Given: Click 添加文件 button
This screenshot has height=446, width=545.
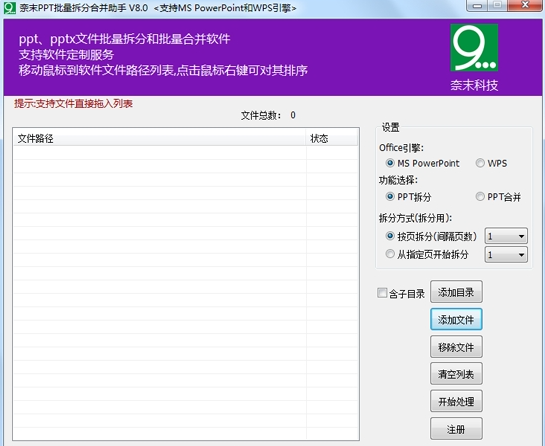Looking at the screenshot, I should tap(456, 319).
